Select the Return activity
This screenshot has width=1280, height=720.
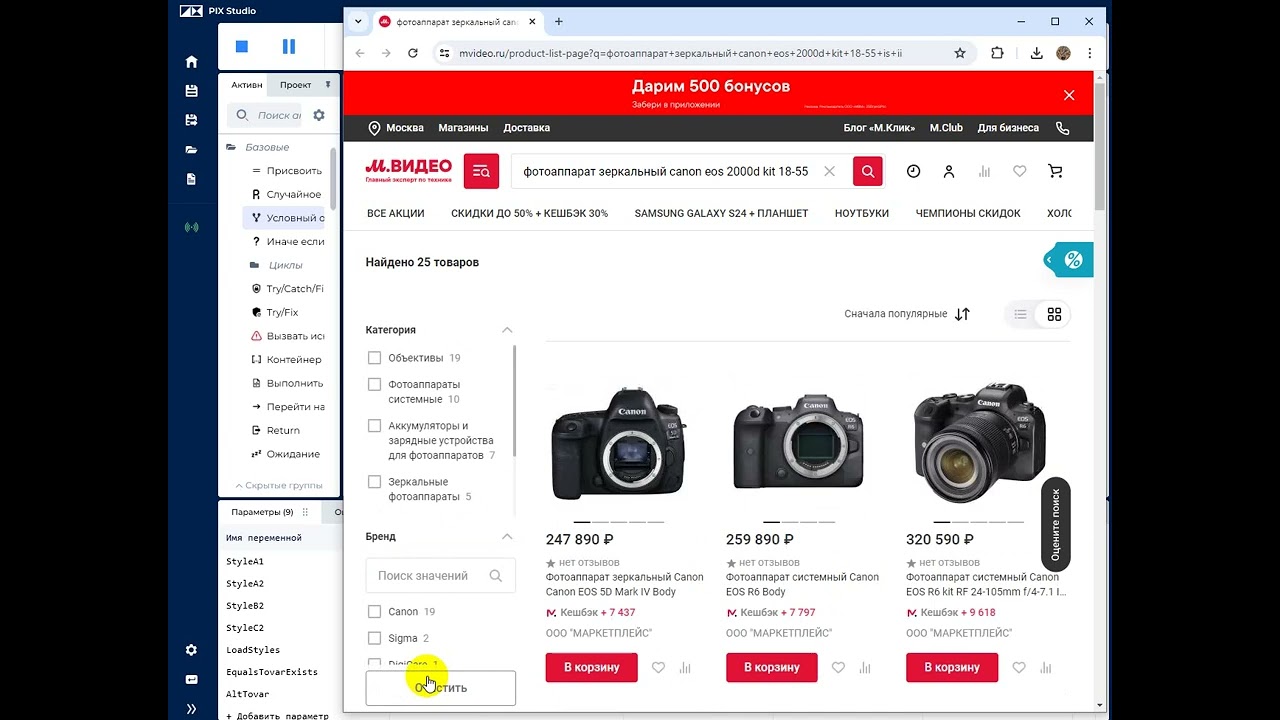285,431
